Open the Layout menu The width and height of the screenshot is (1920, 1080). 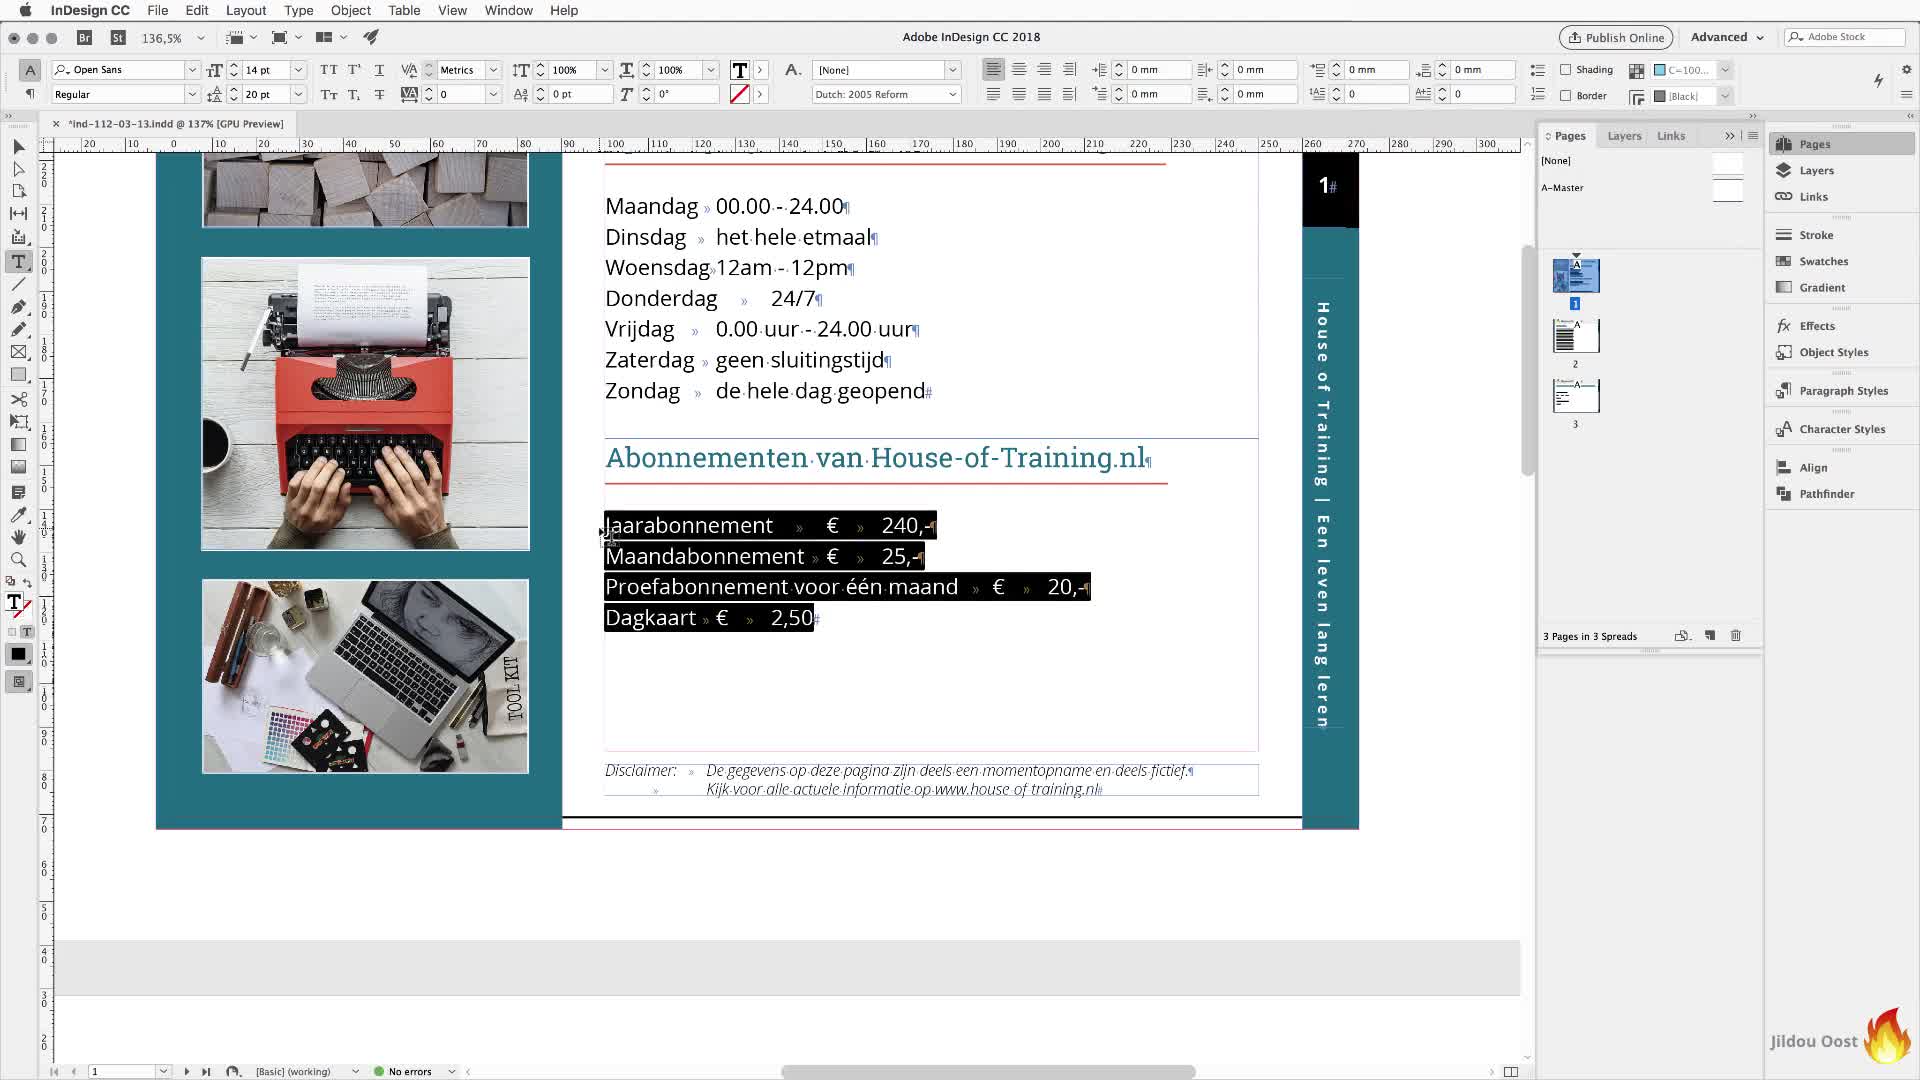point(245,10)
